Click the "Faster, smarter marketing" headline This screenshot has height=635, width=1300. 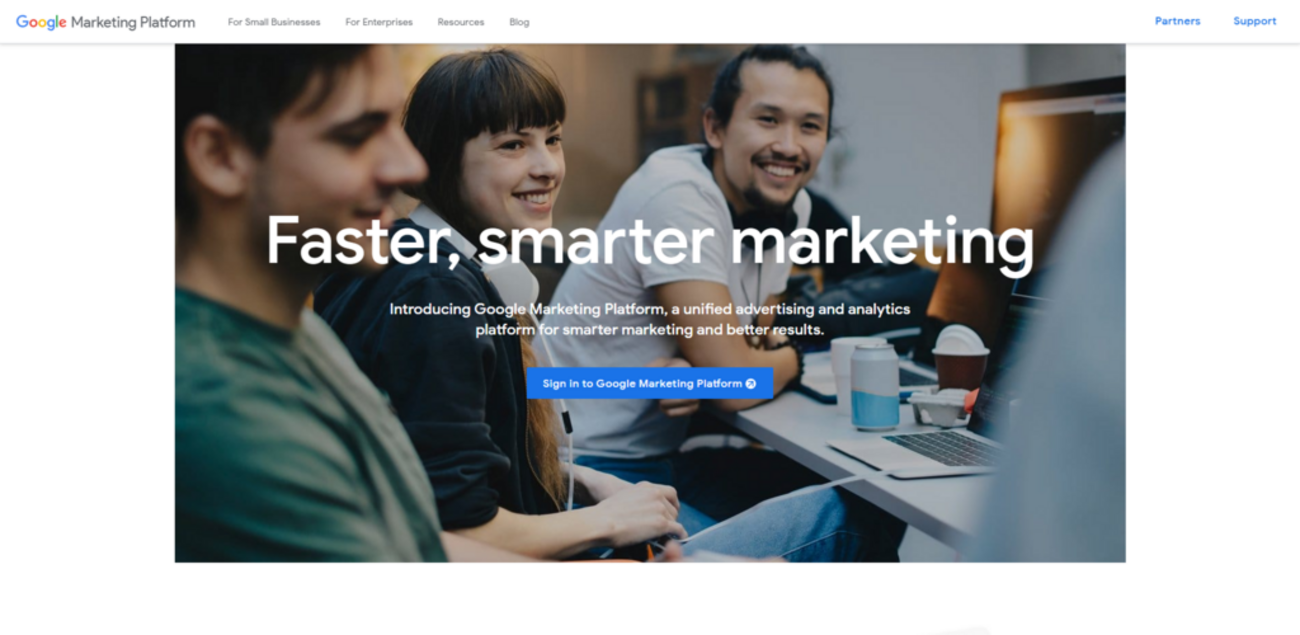650,241
